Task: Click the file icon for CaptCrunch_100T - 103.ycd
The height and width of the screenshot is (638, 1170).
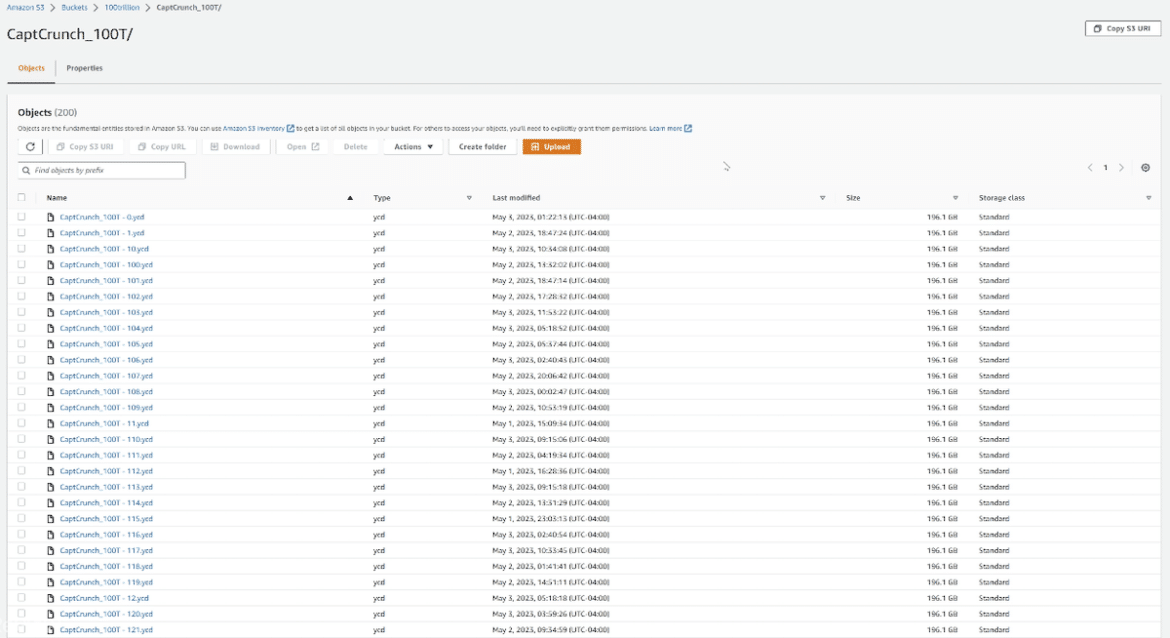Action: coord(51,313)
